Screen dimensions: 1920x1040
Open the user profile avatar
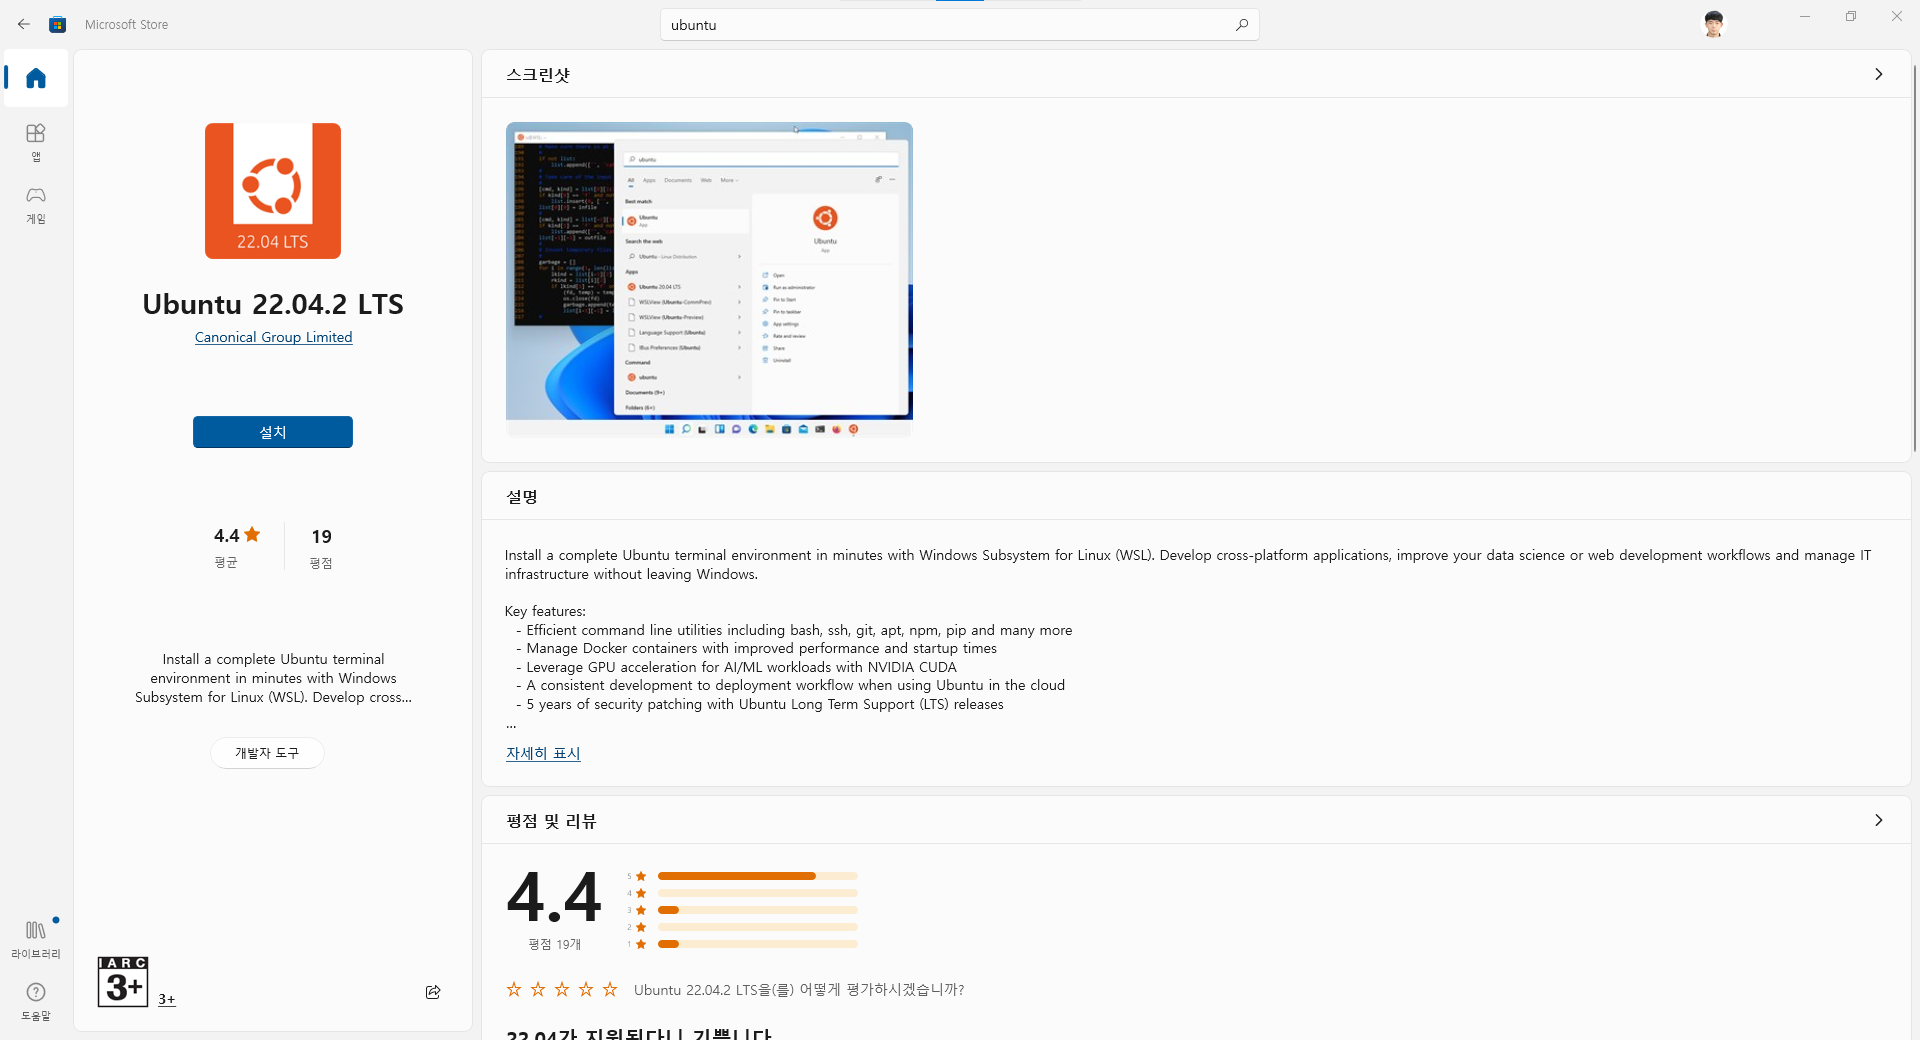[x=1714, y=24]
